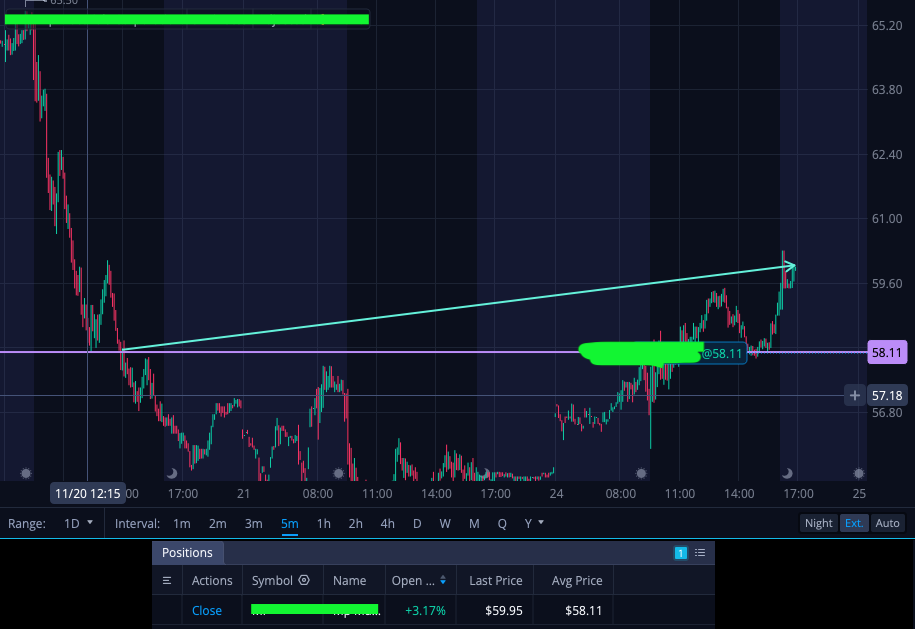Open the Symbol column settings gear icon
Image resolution: width=915 pixels, height=629 pixels.
coord(304,580)
